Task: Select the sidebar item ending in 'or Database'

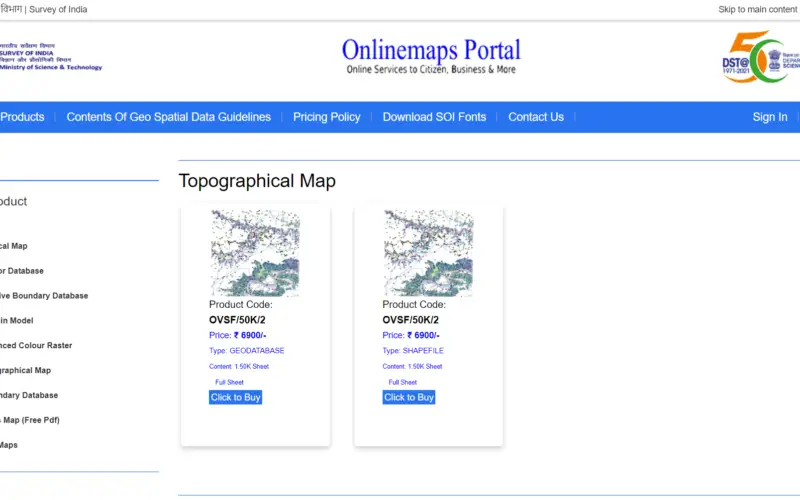Action: tap(21, 271)
